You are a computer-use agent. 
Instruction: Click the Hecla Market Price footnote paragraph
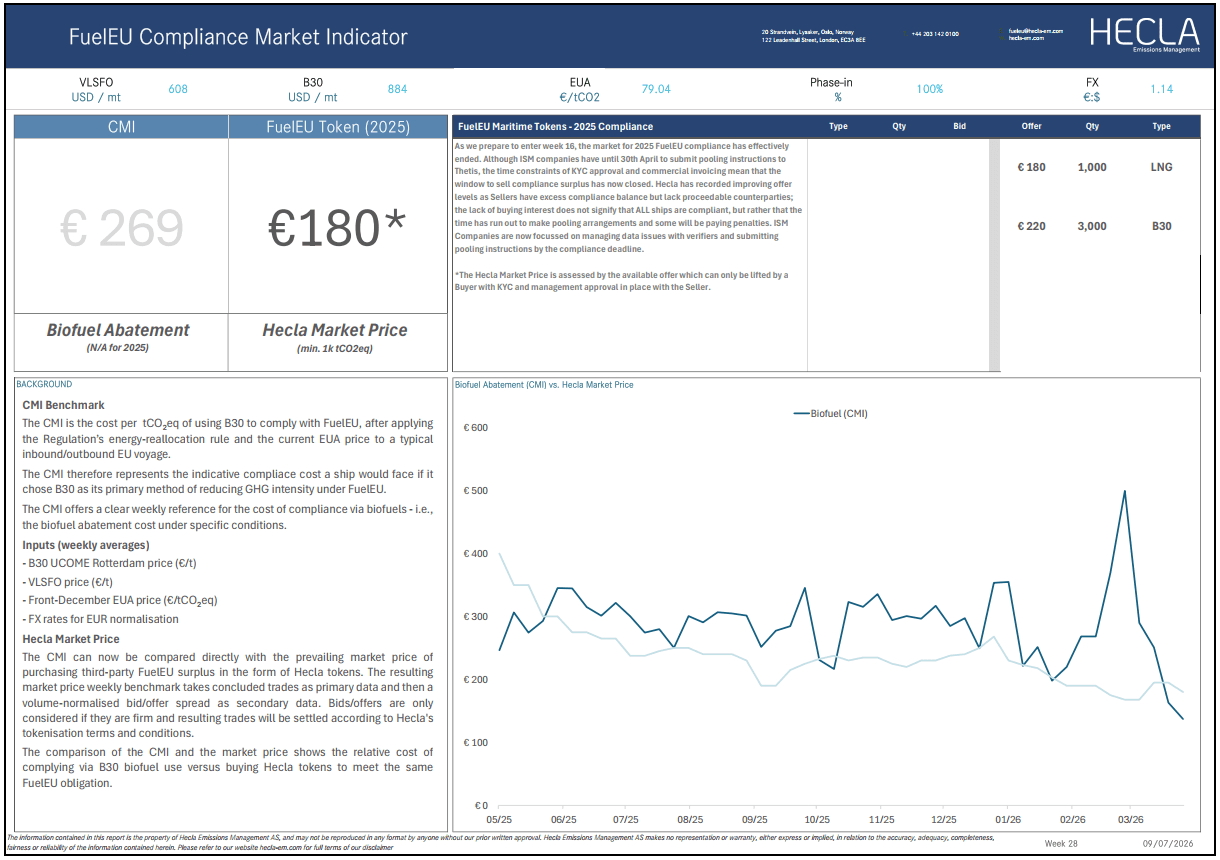[621, 280]
